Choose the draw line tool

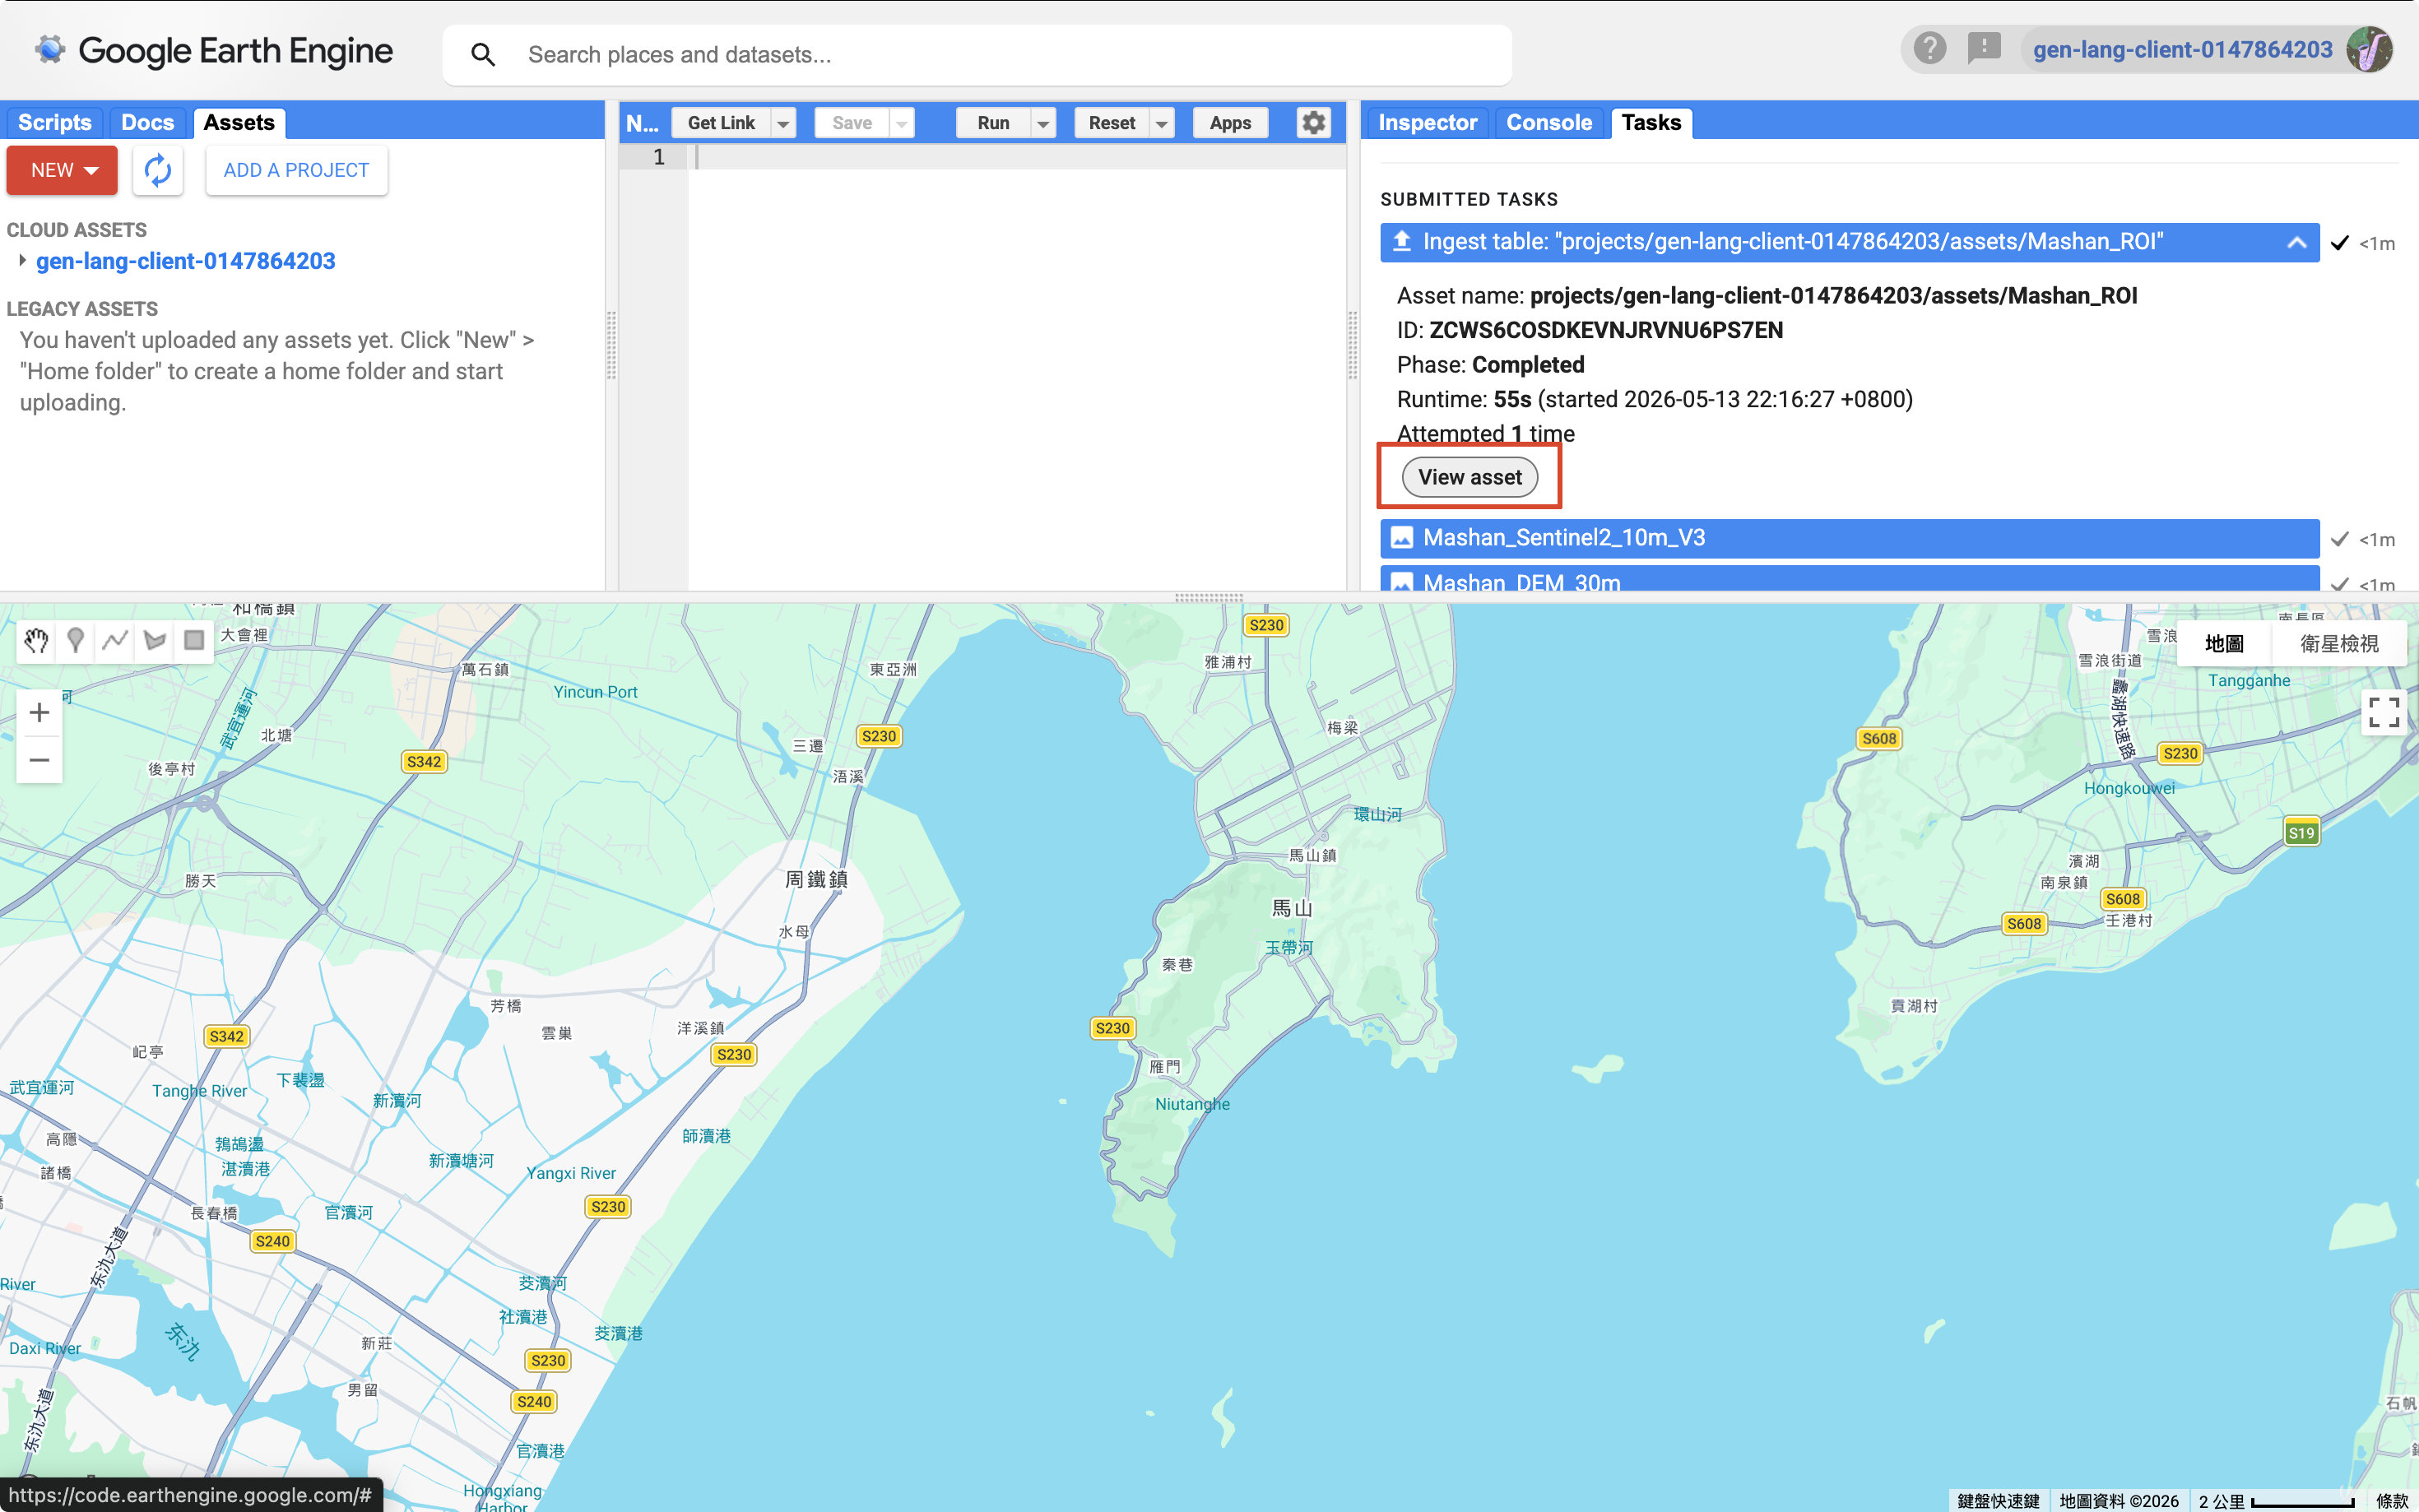(x=116, y=640)
